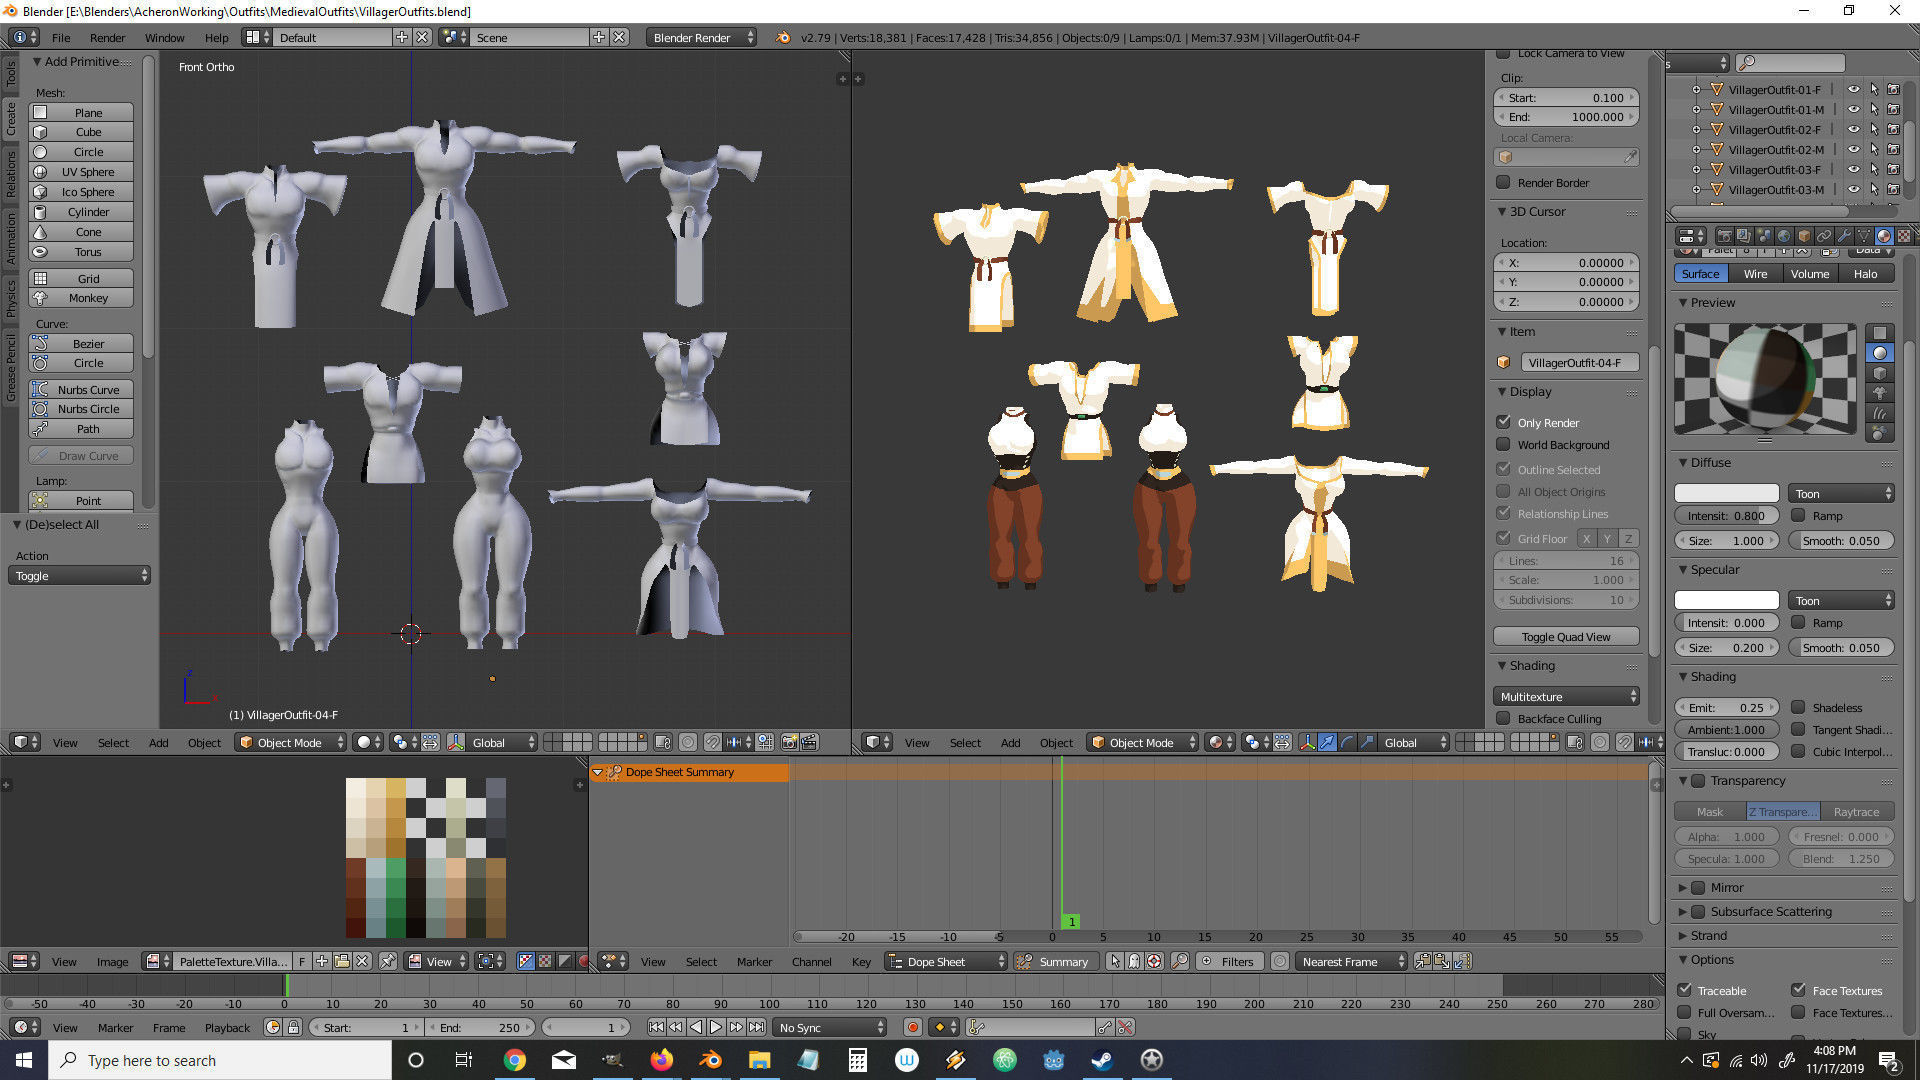Open Render properties tab camera icon
This screenshot has height=1080, width=1920.
coord(1725,236)
